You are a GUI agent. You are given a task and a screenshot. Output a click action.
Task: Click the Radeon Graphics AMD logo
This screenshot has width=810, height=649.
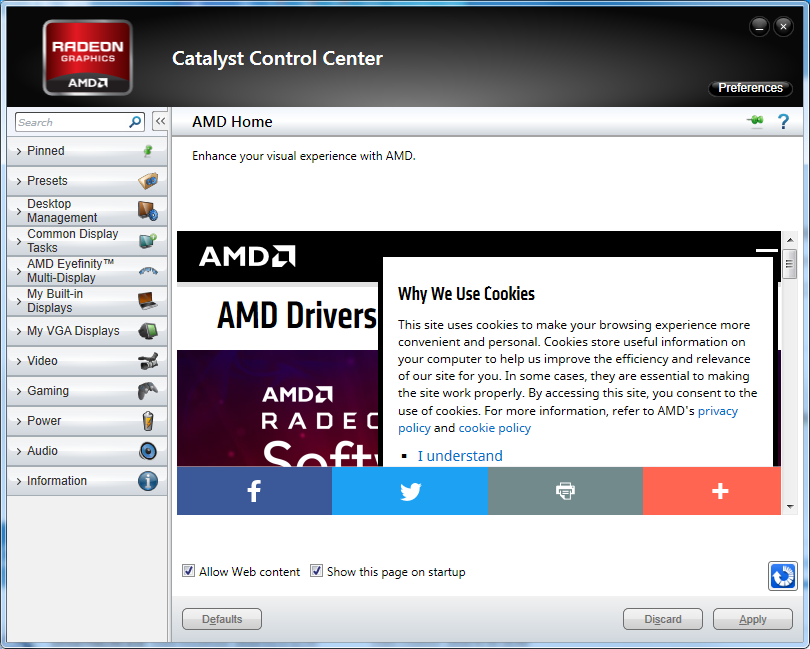[x=88, y=57]
